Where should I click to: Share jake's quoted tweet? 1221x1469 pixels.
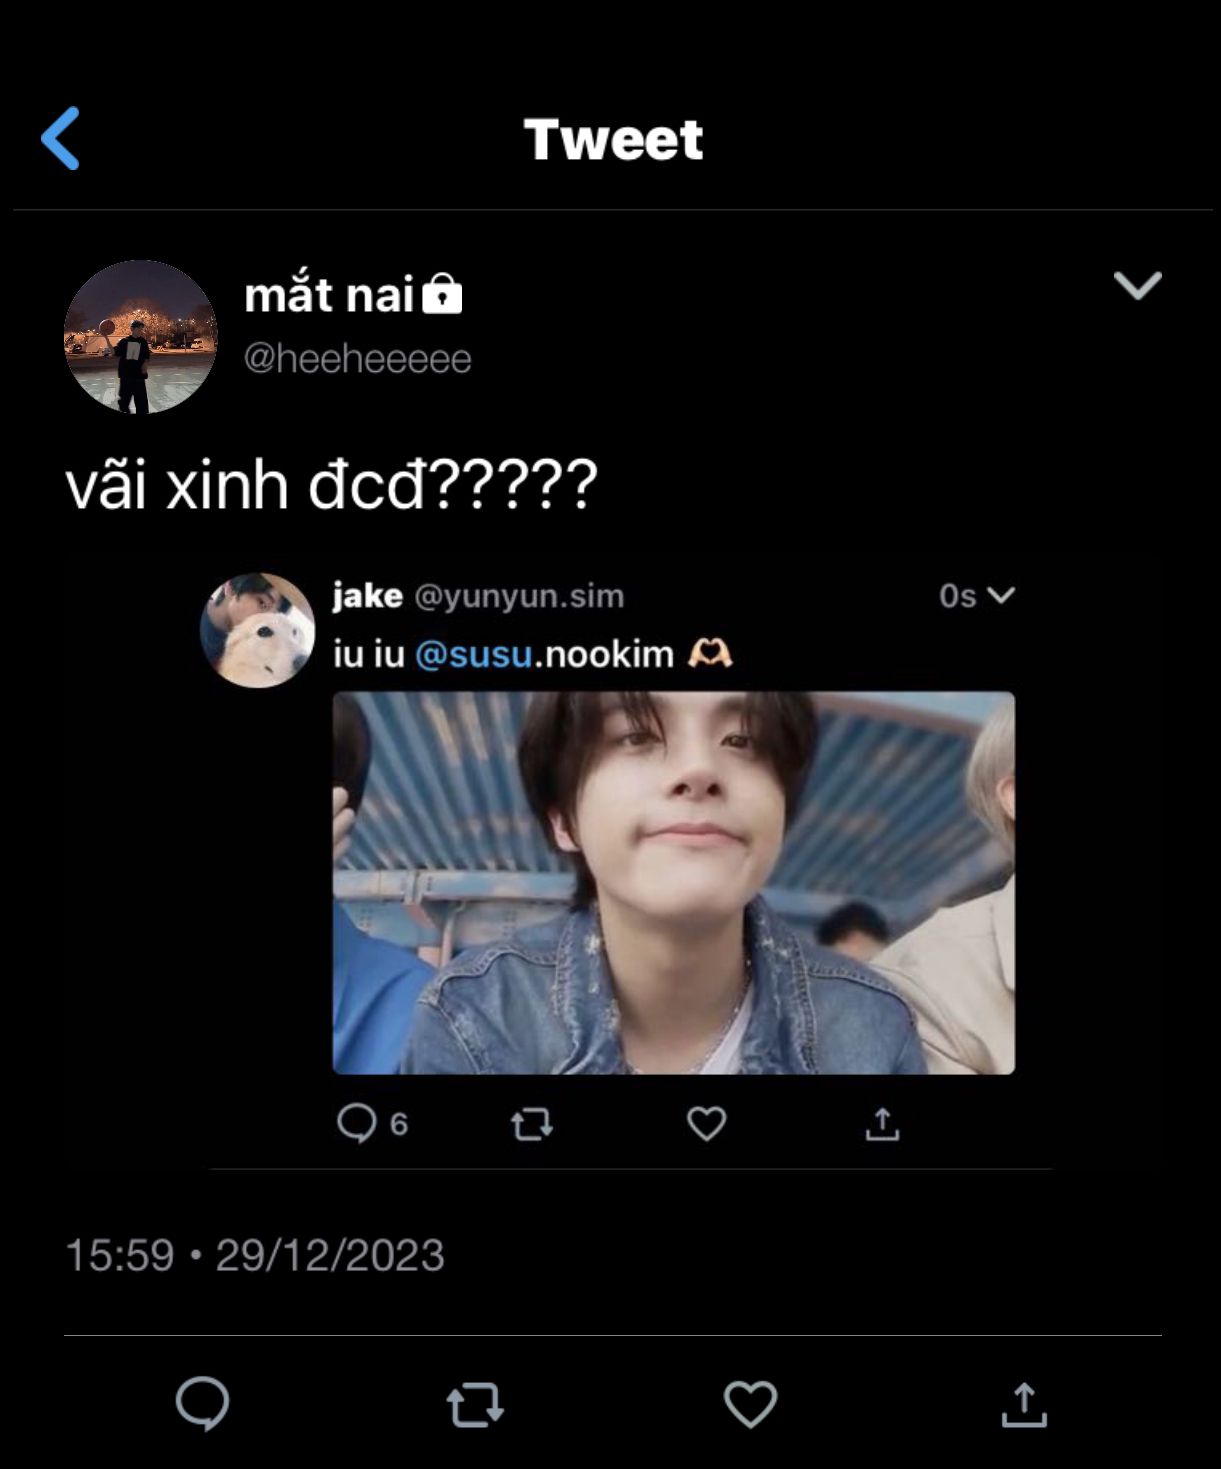(882, 1124)
